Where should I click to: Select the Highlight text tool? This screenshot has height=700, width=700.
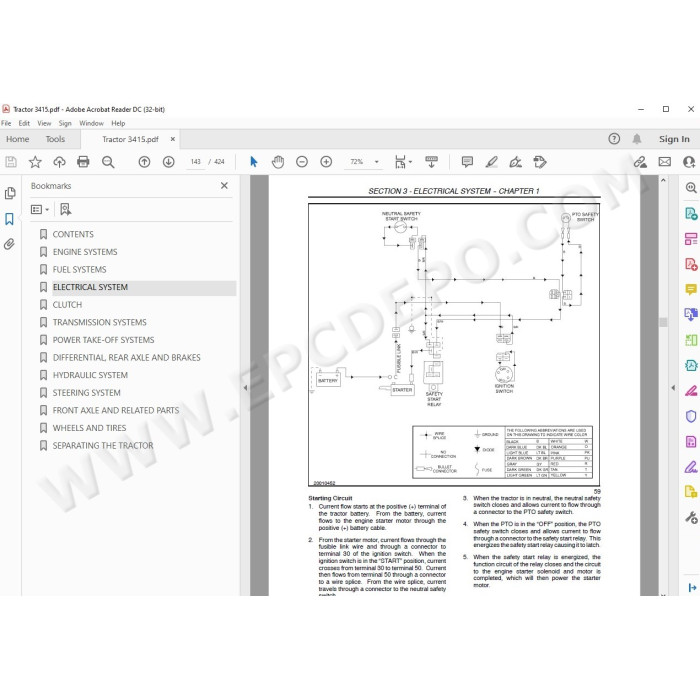492,162
